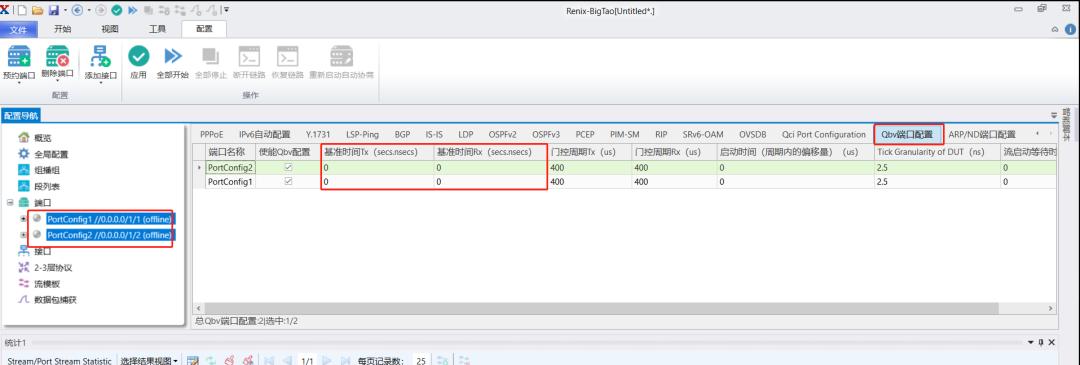Screen dimensions: 1080x365
Task: Click the Stream/Port Stream Statistic label
Action: 59,361
